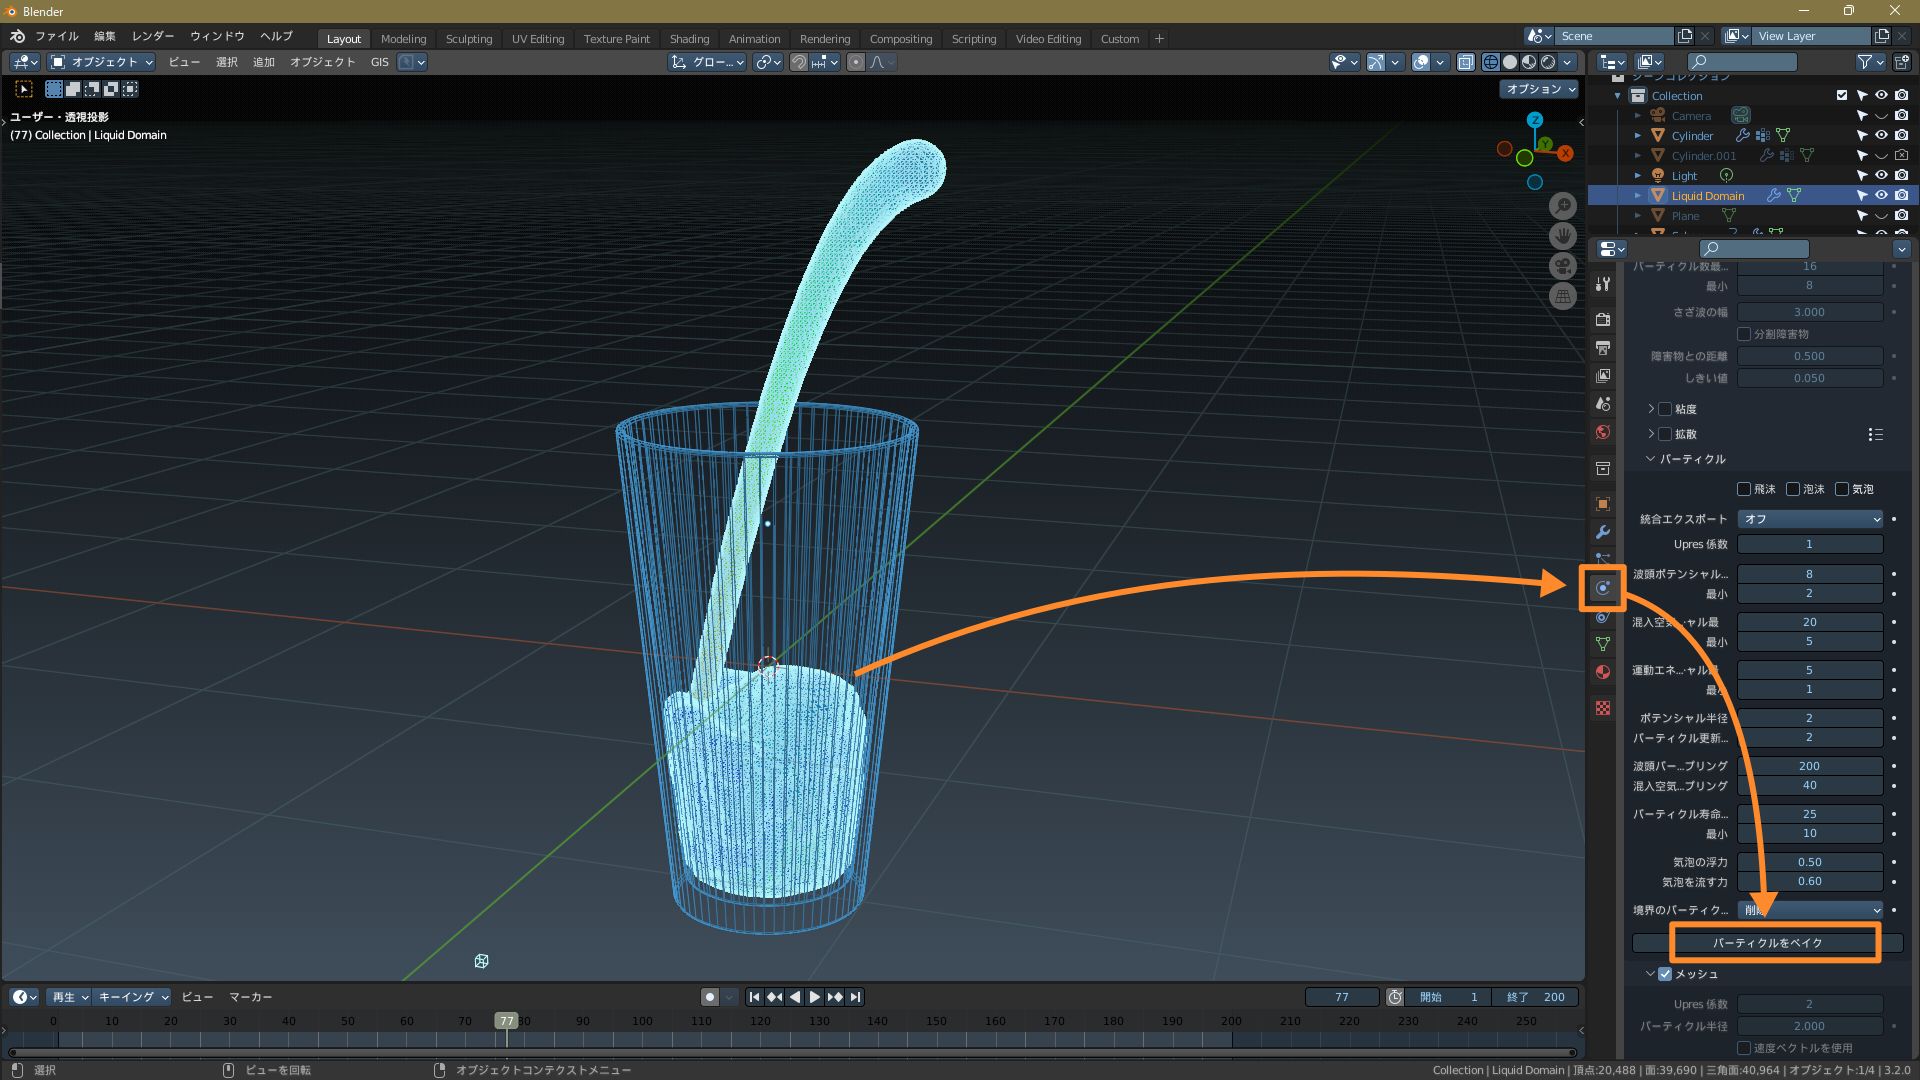
Task: Open the Render properties tab icon
Action: pos(1603,320)
